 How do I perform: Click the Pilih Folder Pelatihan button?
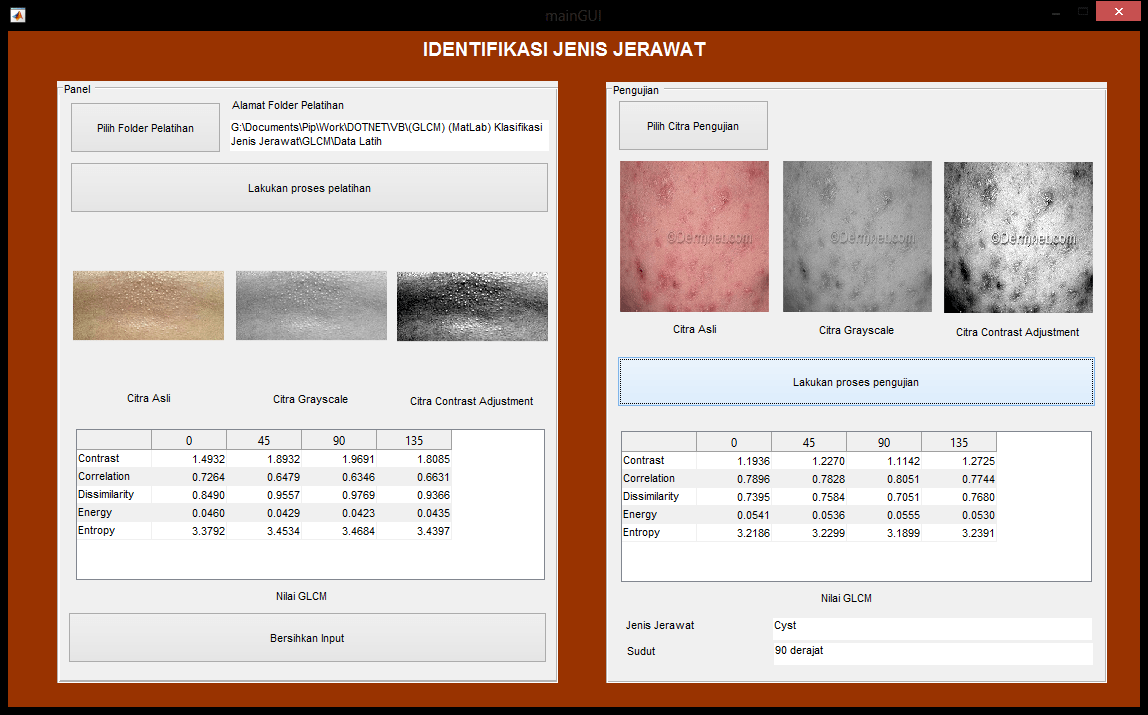145,128
